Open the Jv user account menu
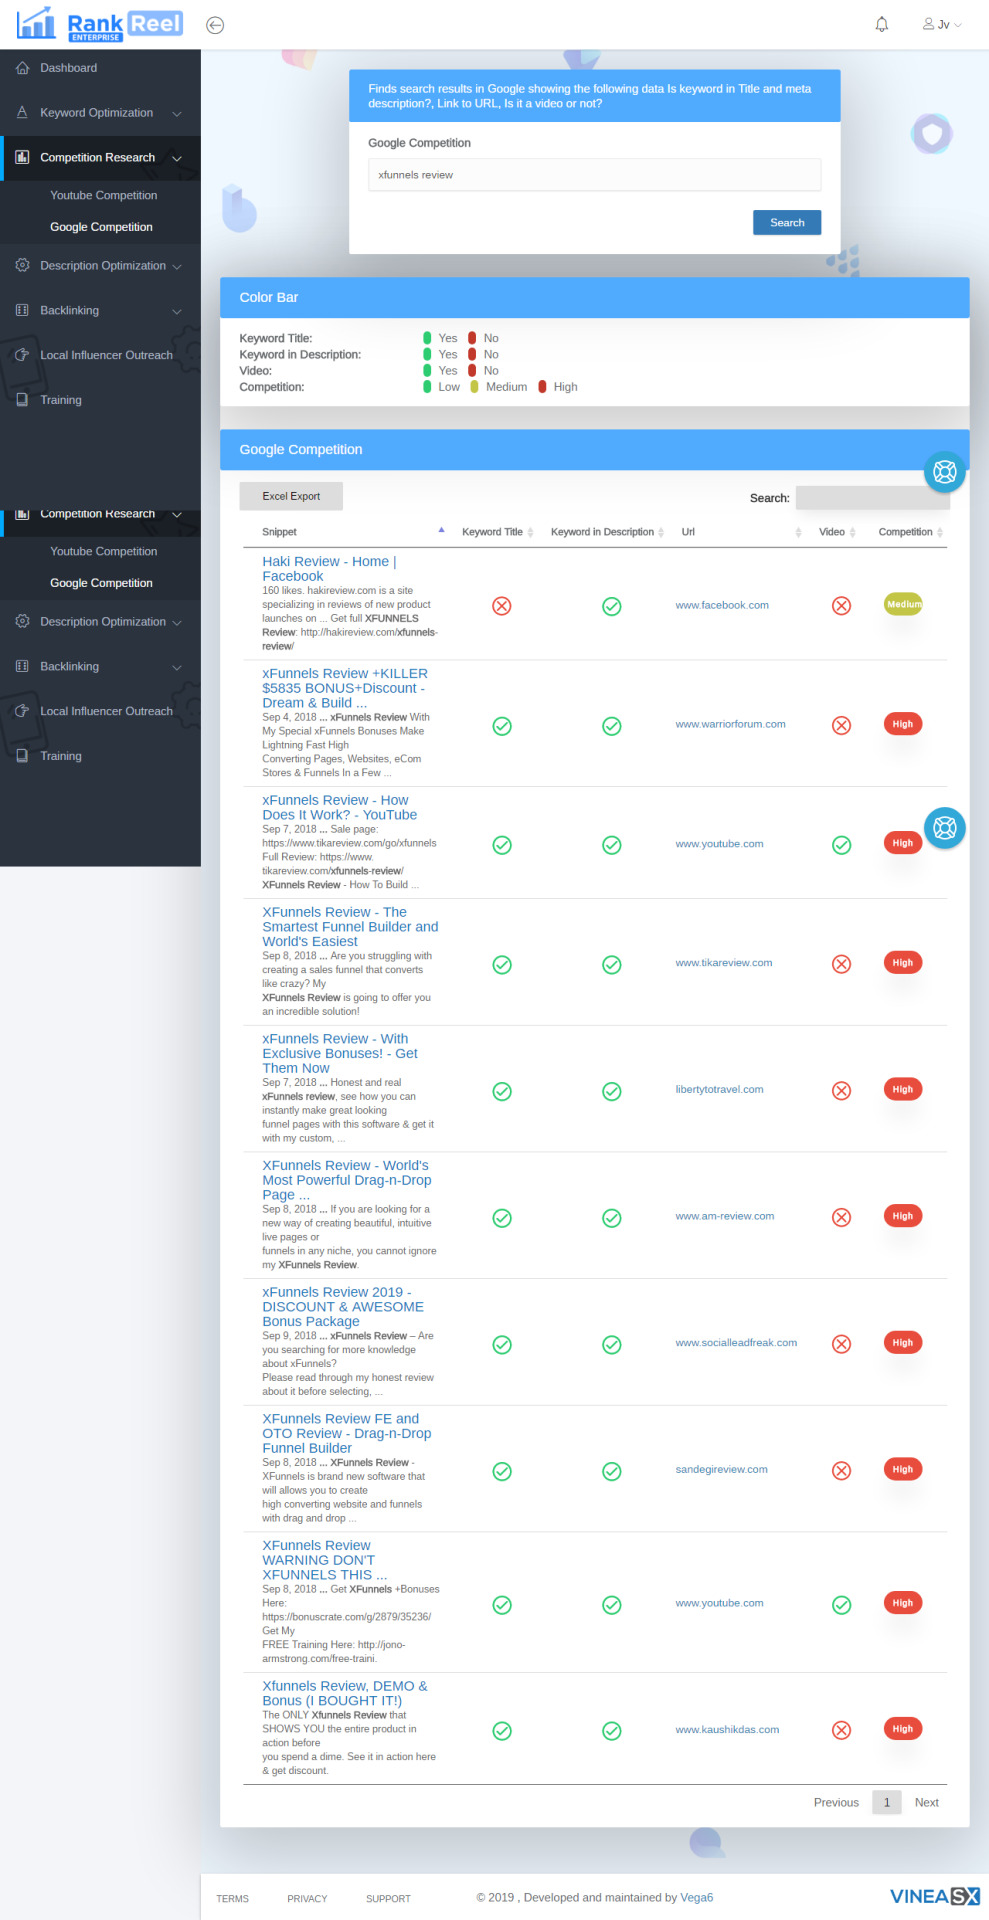 pyautogui.click(x=942, y=24)
